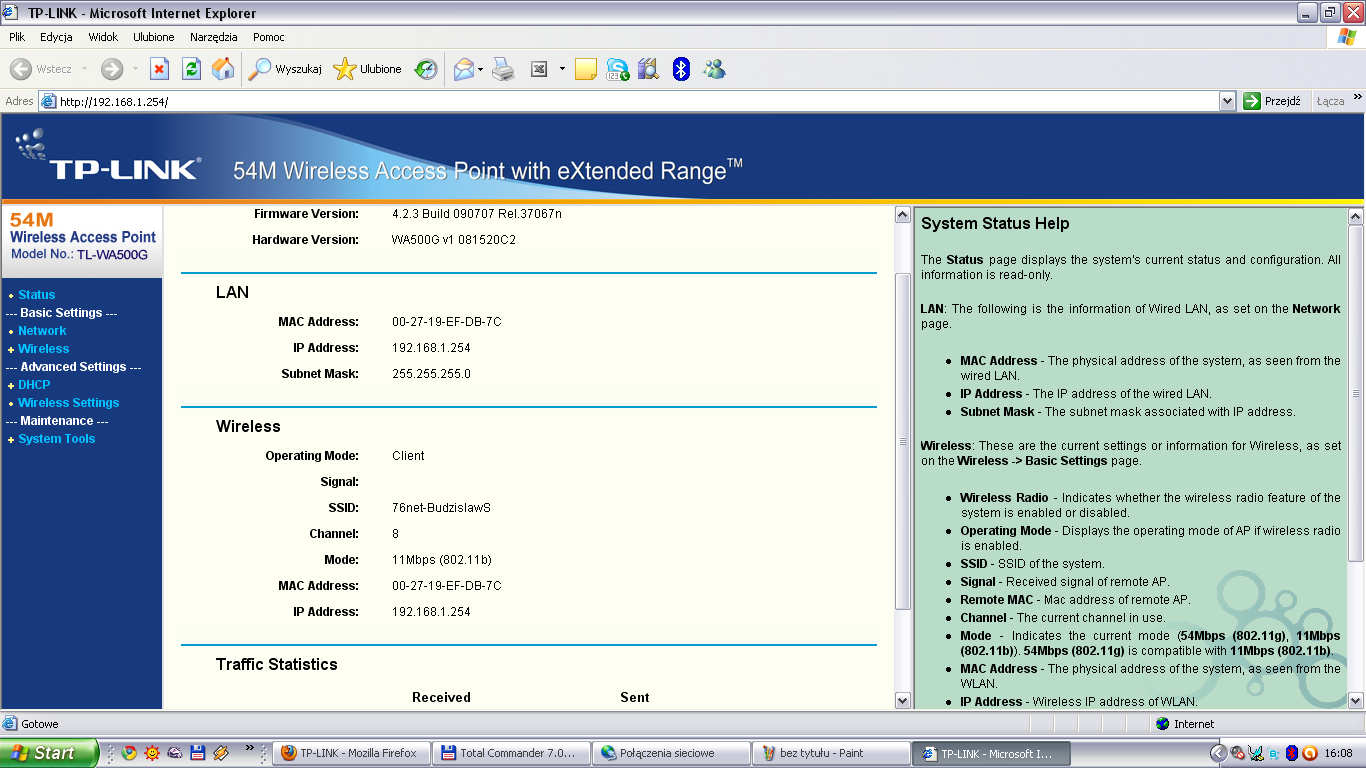Click the edit document toolbar icon
Viewport: 1366px width, 768px height.
click(x=539, y=69)
